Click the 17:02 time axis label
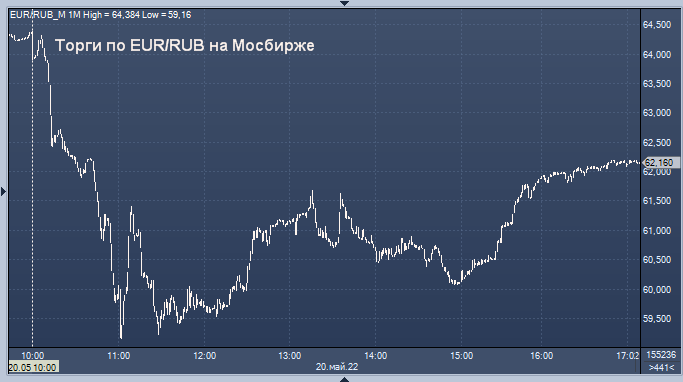The image size is (683, 382). 628,356
